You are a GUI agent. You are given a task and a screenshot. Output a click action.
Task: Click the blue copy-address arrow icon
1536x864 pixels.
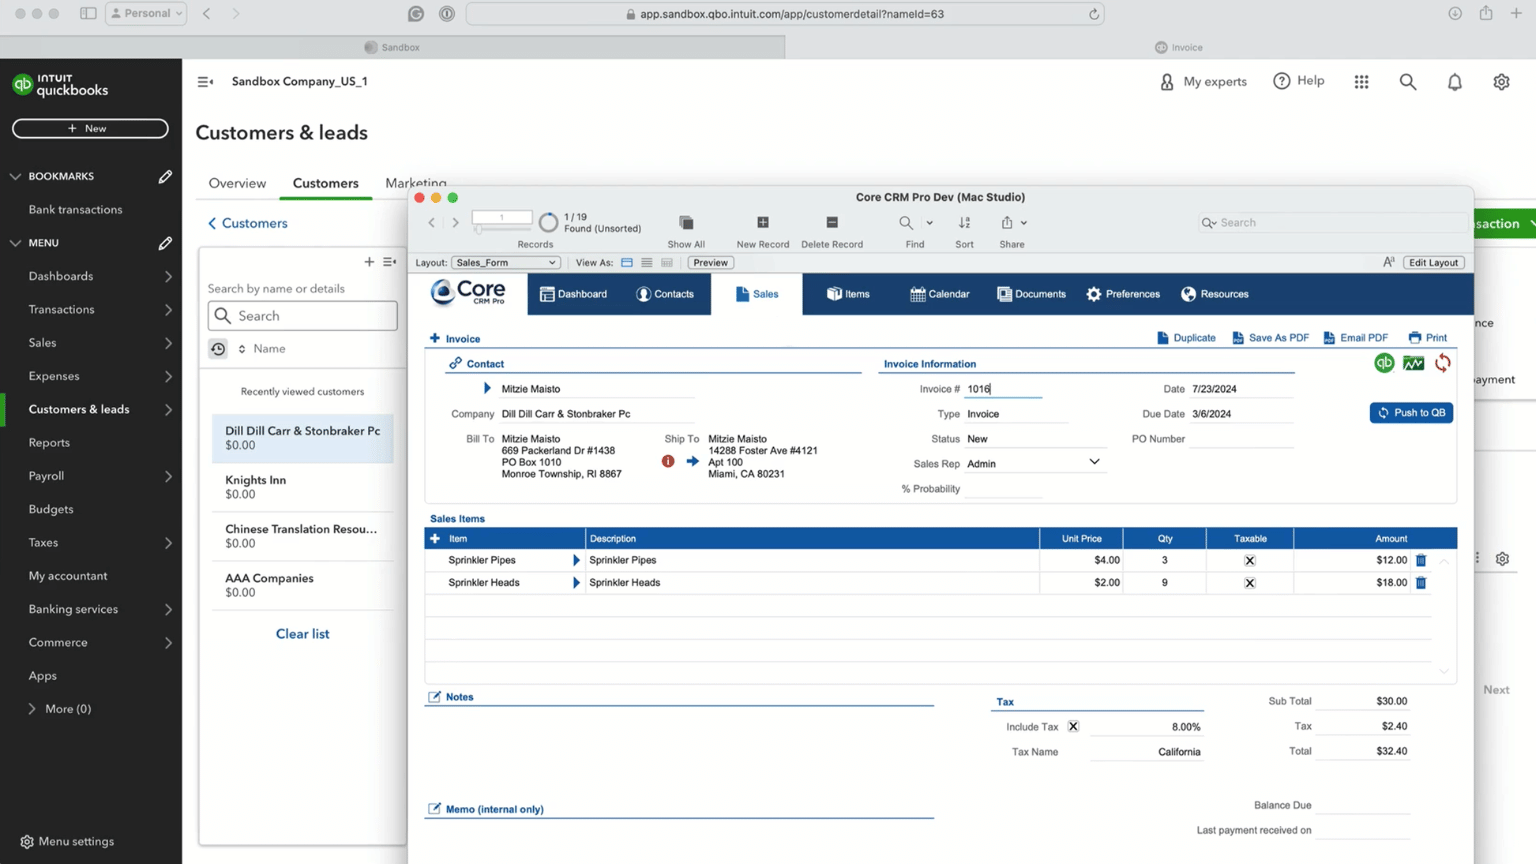tap(692, 461)
